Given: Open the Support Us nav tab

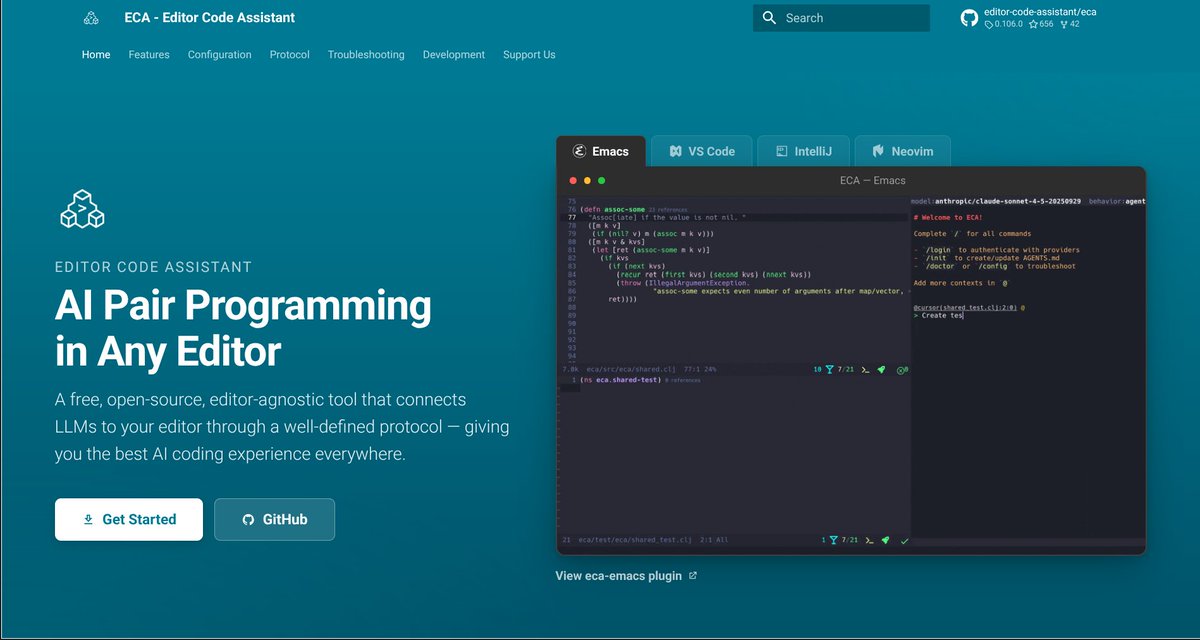Looking at the screenshot, I should tap(529, 55).
